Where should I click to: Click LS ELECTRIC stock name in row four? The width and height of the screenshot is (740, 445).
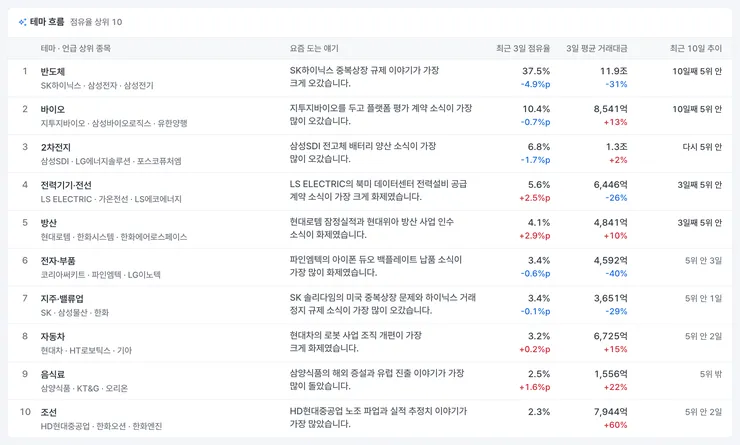(x=66, y=199)
